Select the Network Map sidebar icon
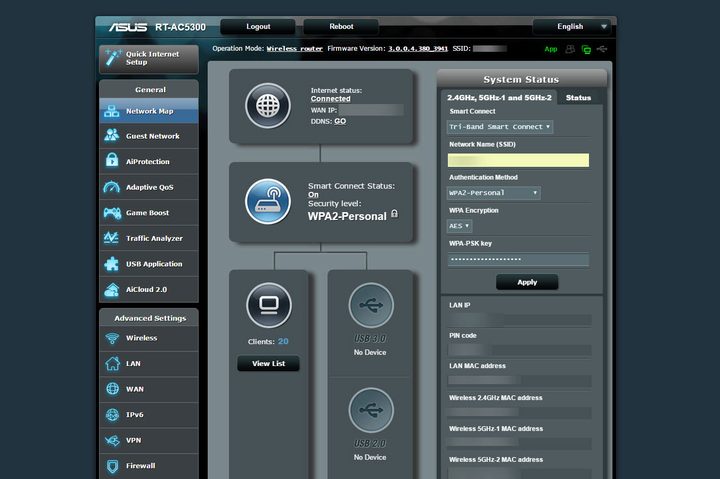The image size is (720, 479). (112, 111)
